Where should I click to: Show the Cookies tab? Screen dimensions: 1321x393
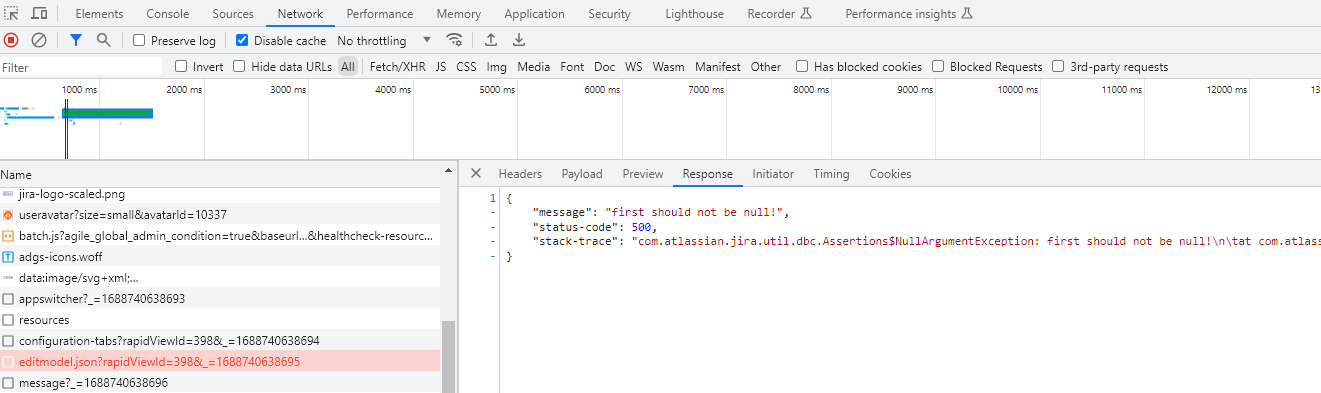tap(890, 174)
